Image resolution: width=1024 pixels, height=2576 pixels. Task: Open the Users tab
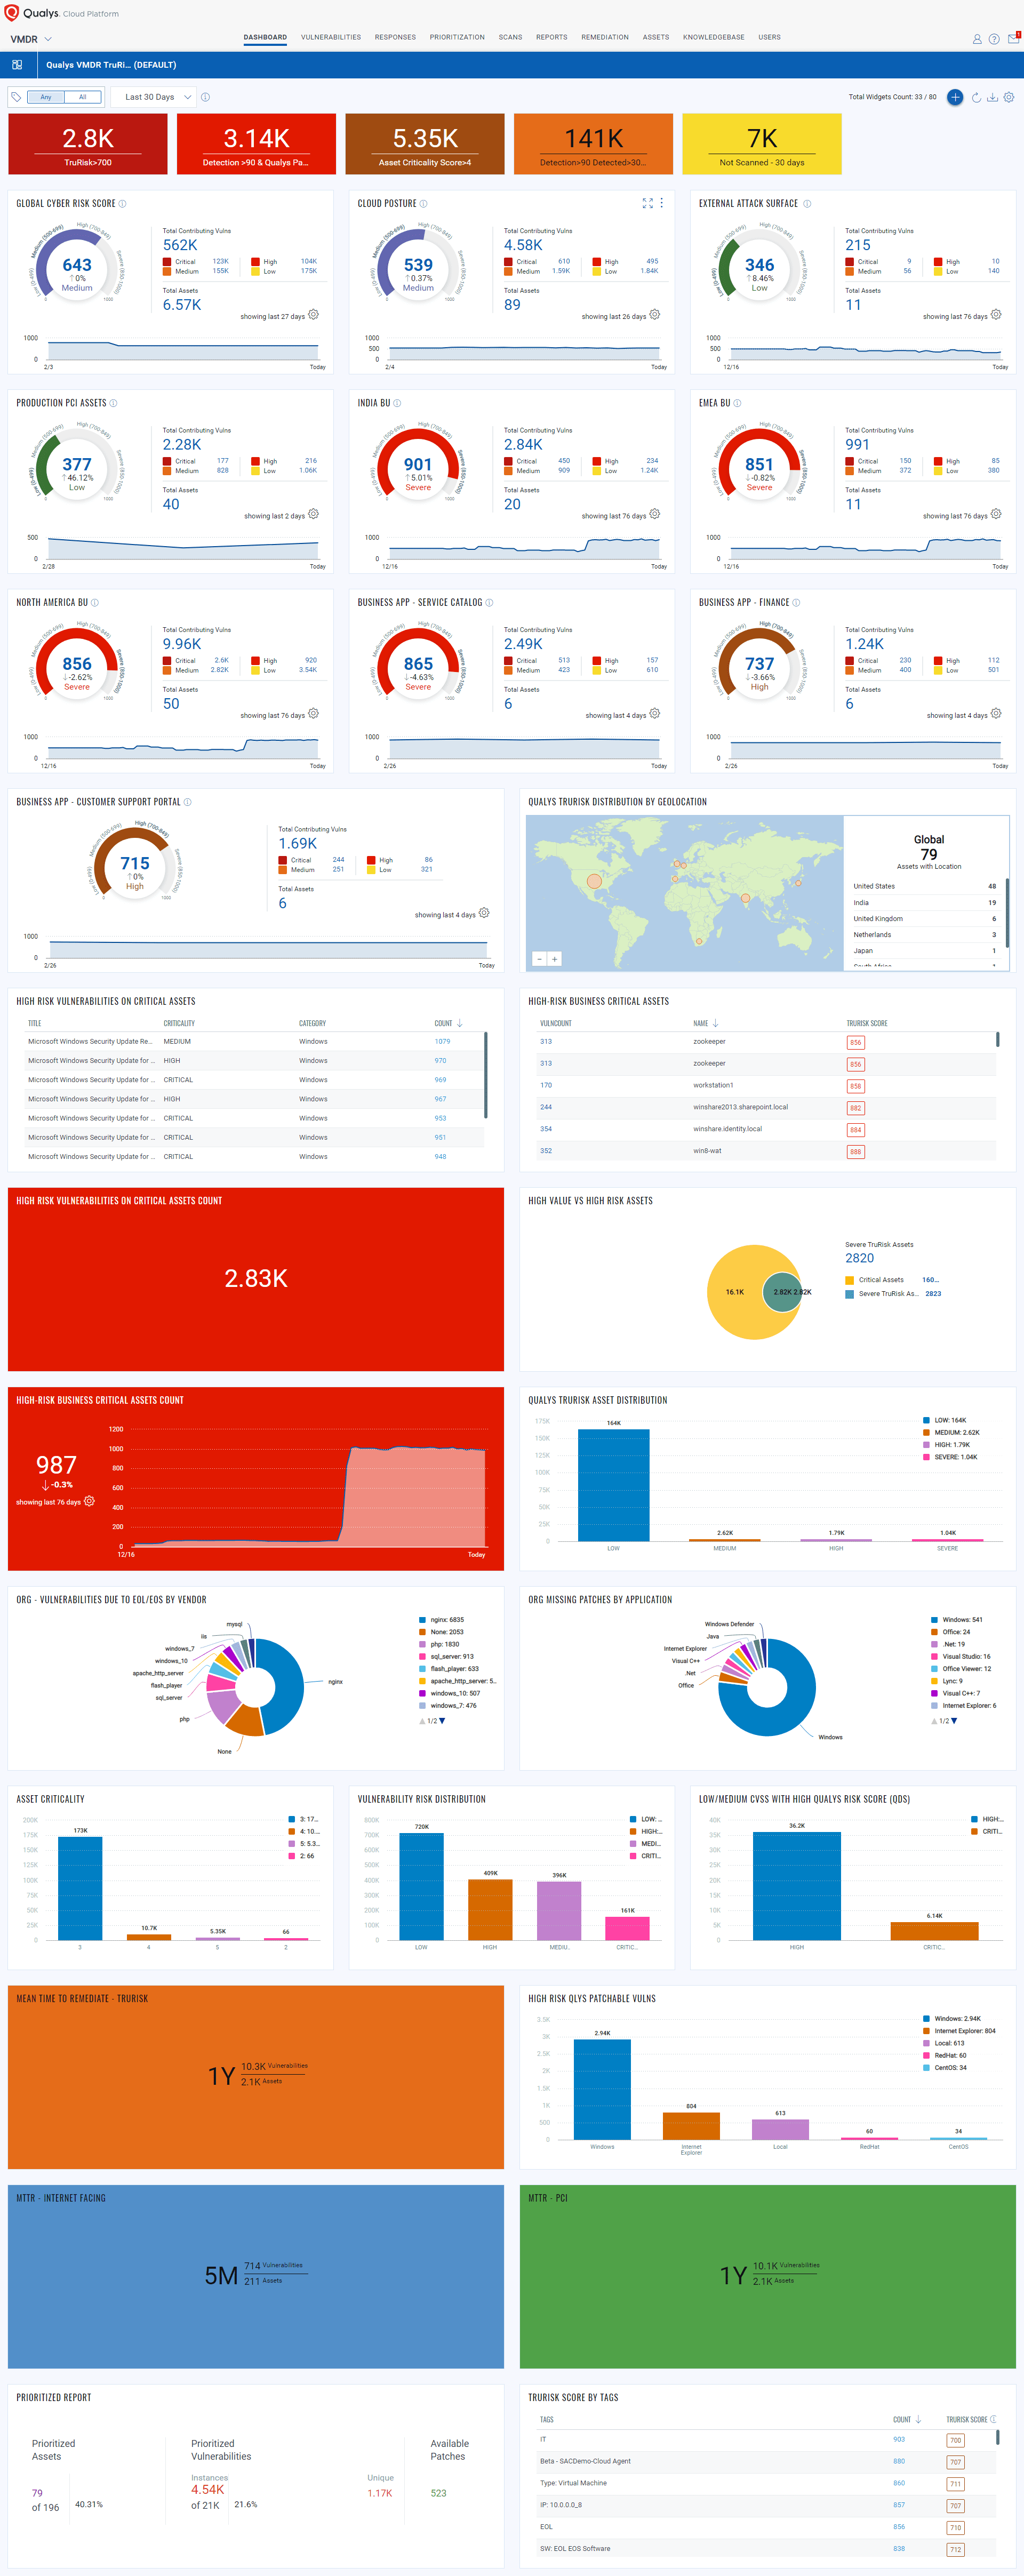click(769, 37)
